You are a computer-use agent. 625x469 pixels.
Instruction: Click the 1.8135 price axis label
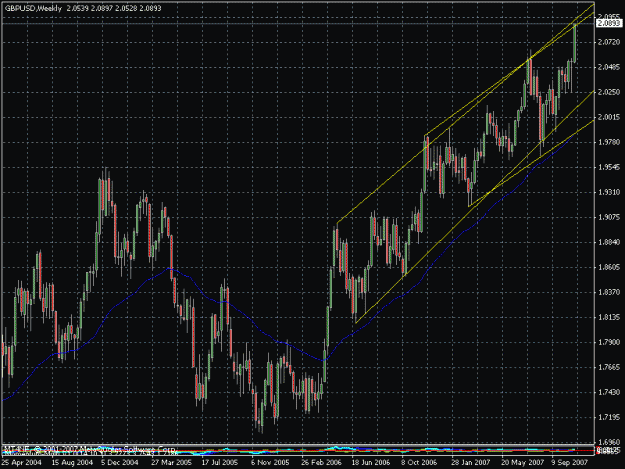click(609, 318)
